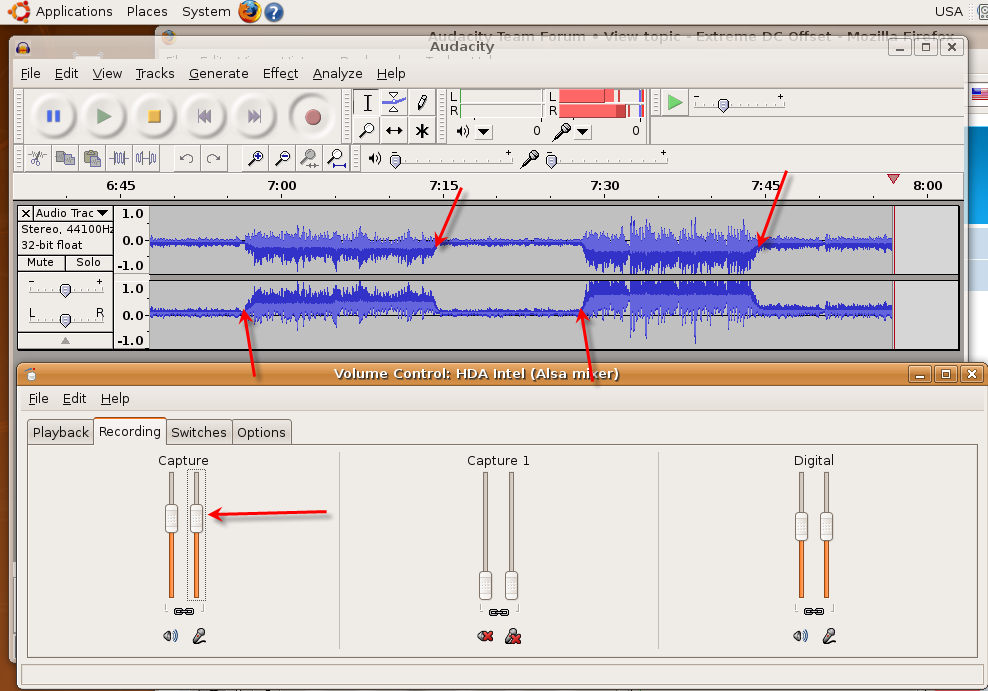Open the Generate menu
Image resolution: width=988 pixels, height=691 pixels.
[x=219, y=74]
